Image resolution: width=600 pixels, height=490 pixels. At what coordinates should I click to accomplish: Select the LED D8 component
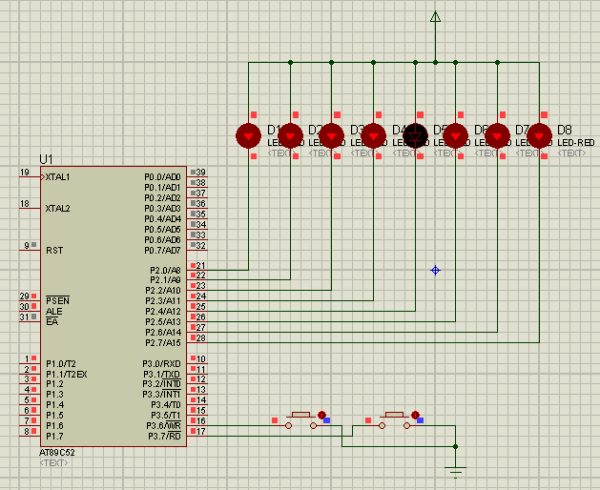[x=540, y=135]
